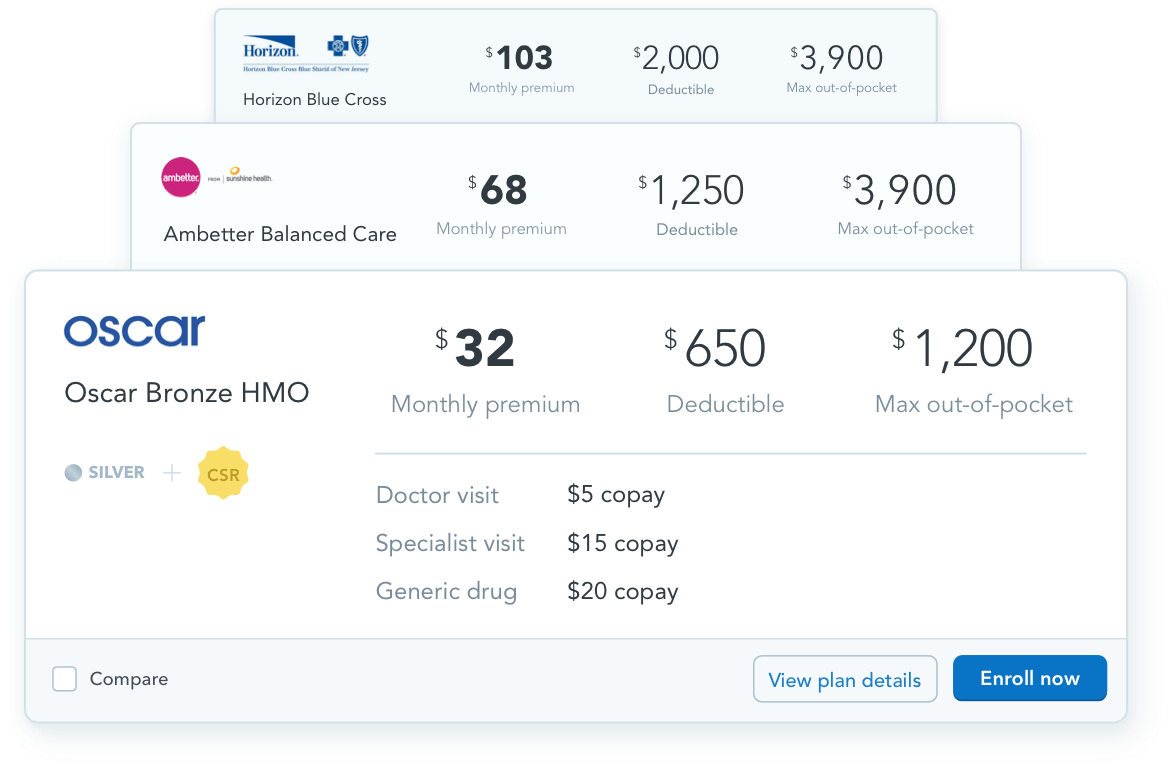
Task: Click the Oscar logo
Action: (x=134, y=330)
